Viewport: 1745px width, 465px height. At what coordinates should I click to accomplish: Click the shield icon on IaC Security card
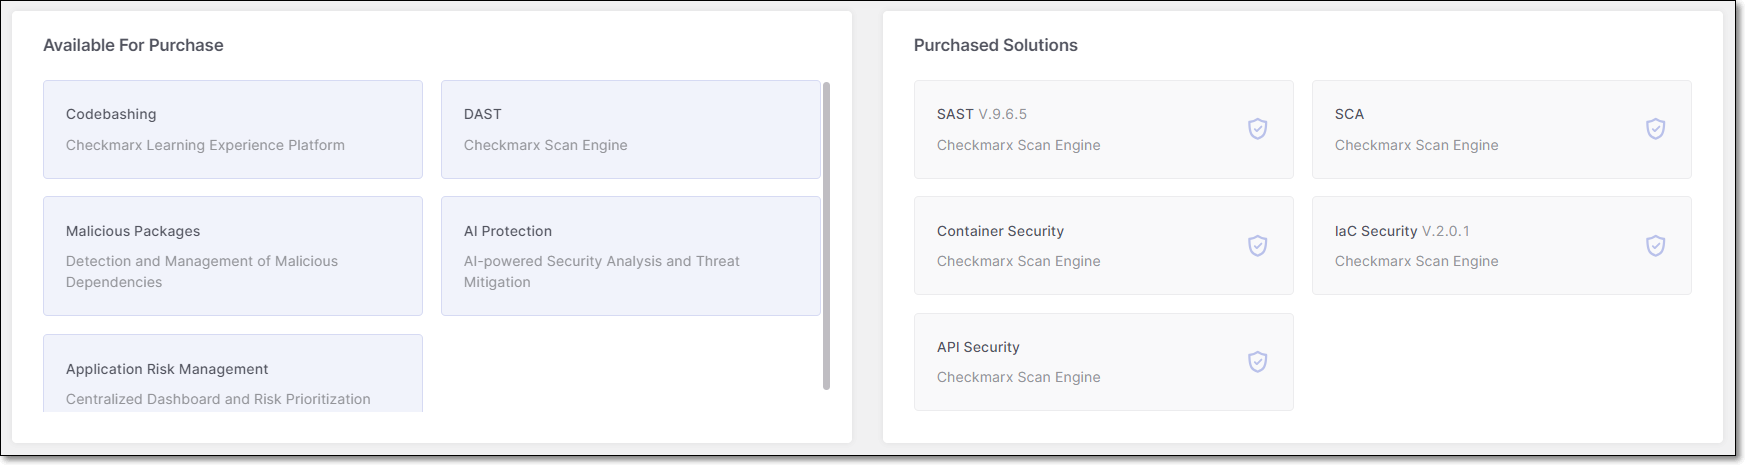(1655, 246)
